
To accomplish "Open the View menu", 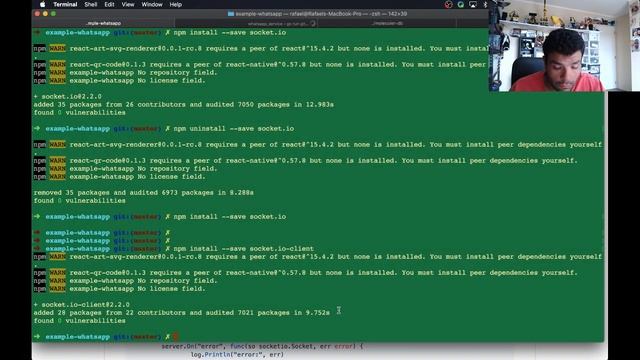I will click(x=128, y=4).
